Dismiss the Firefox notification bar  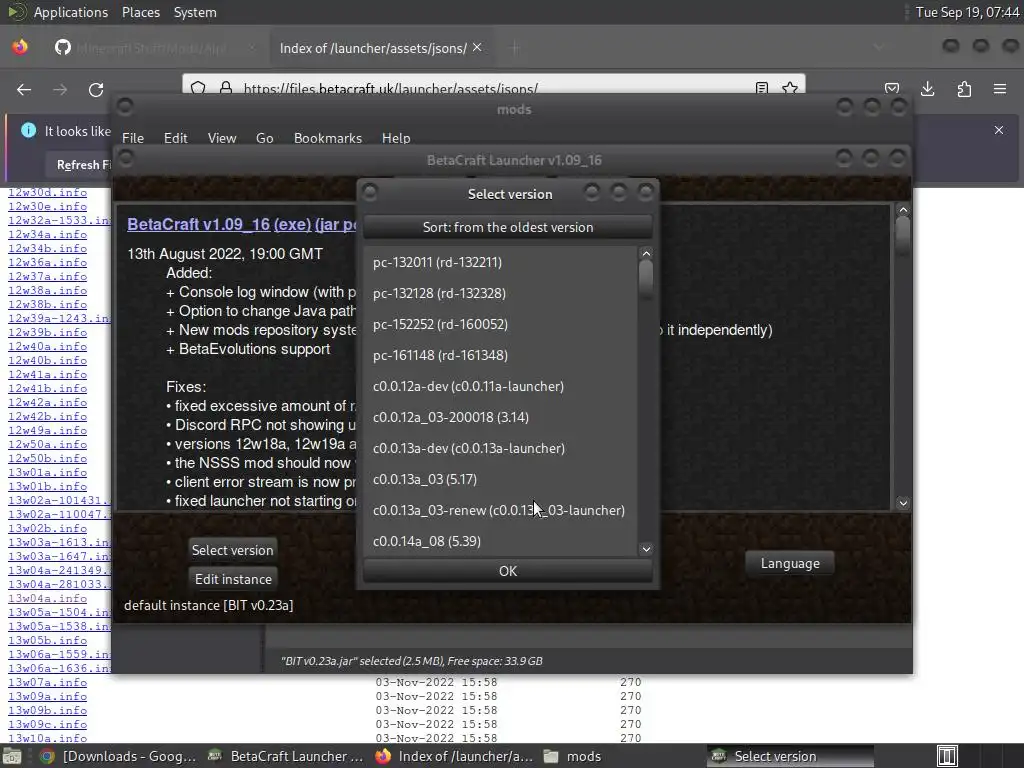(999, 130)
